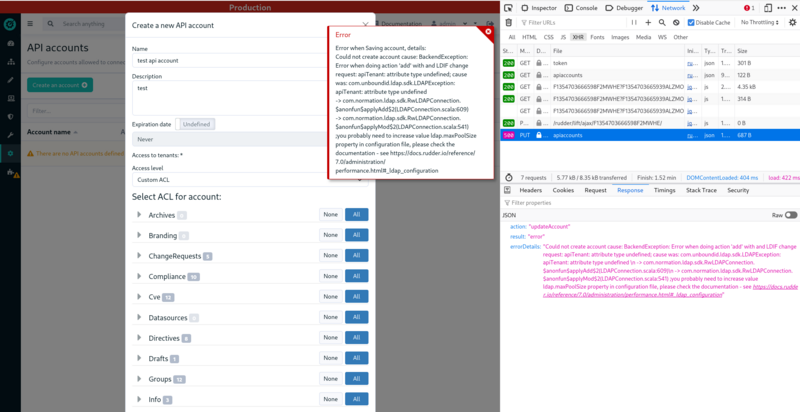Select the GET token request row

(x=650, y=63)
